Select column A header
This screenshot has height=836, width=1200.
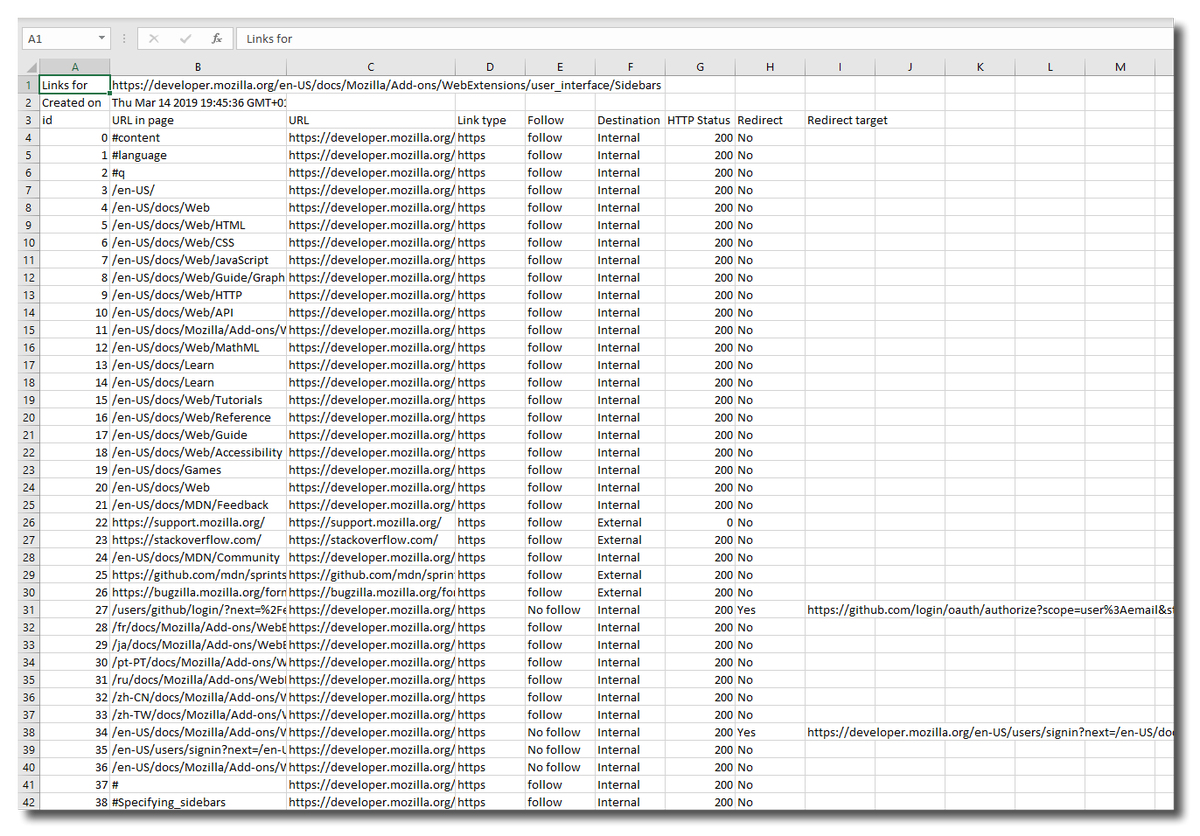(x=74, y=67)
